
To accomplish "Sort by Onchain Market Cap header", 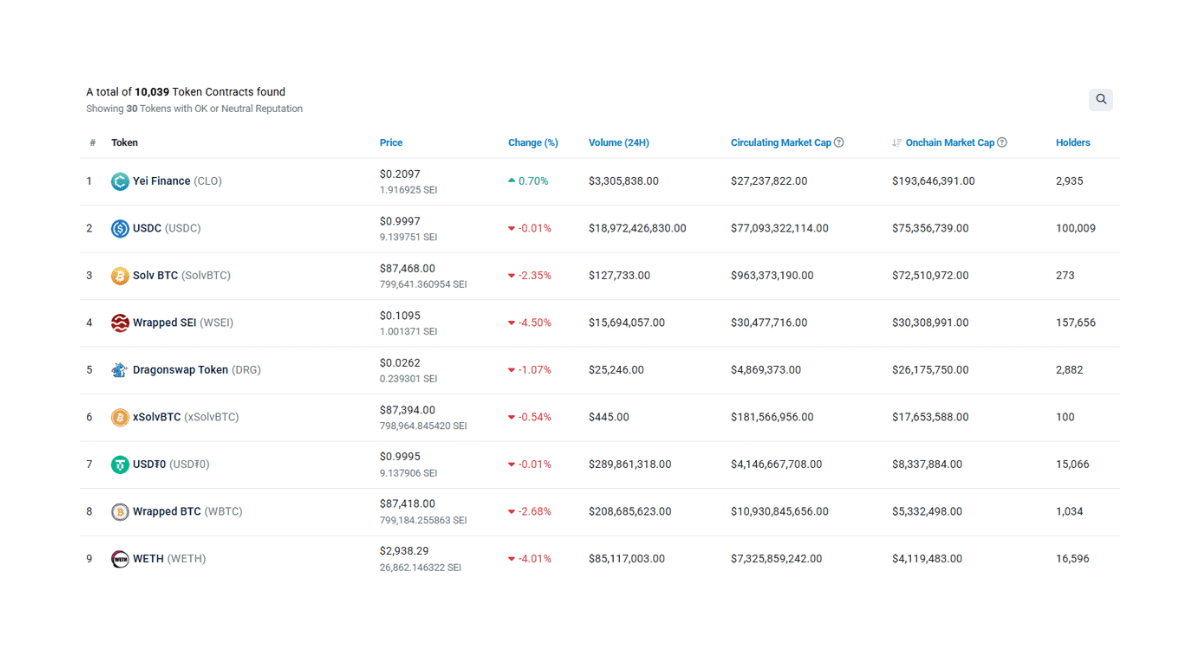I will pyautogui.click(x=950, y=142).
